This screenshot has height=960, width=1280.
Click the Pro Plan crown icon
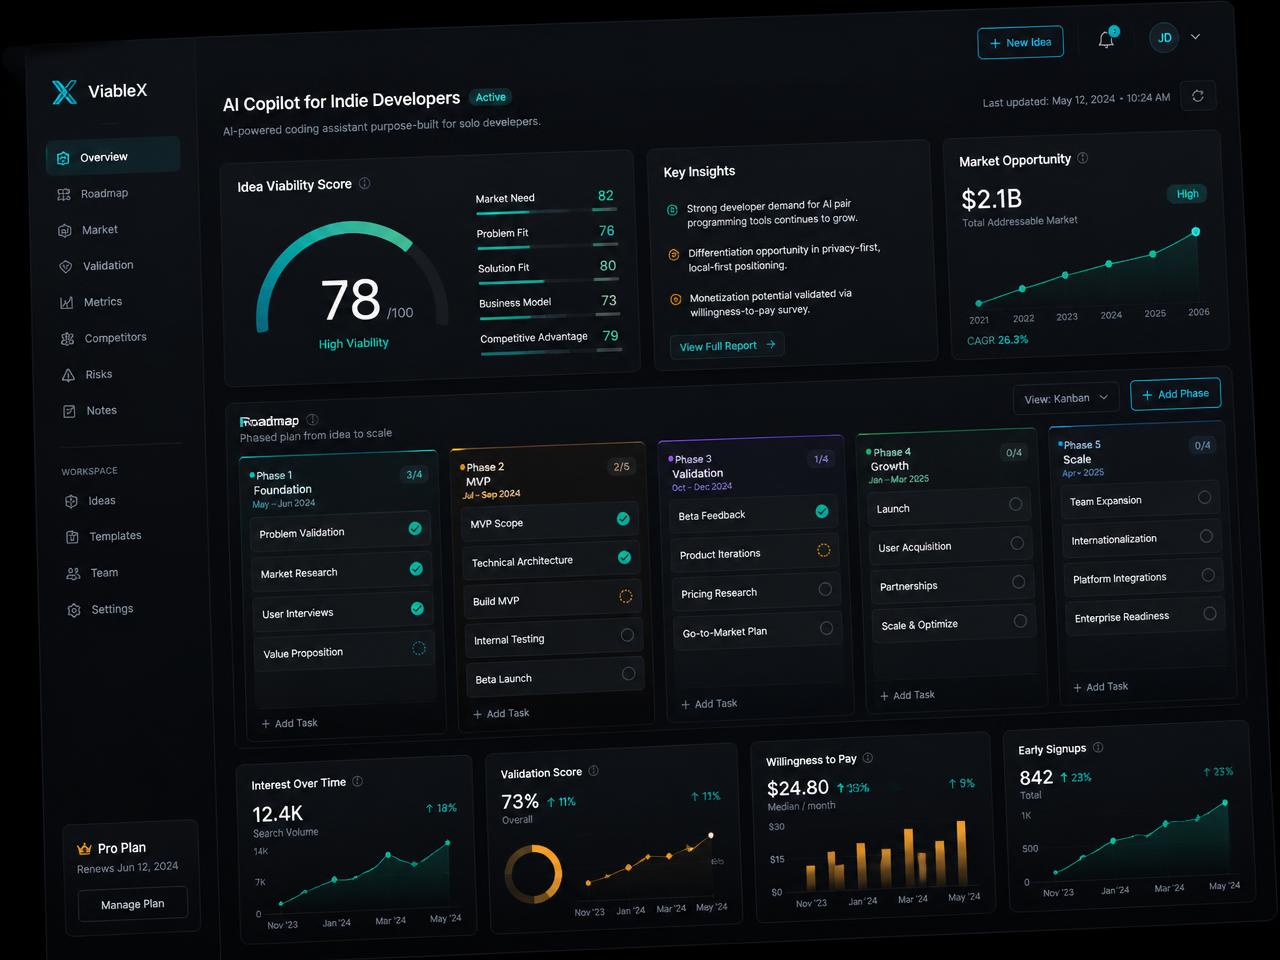click(x=84, y=849)
